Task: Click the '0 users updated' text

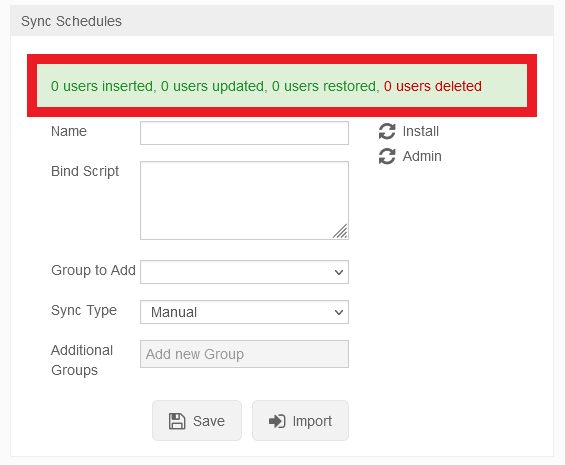Action: click(213, 86)
